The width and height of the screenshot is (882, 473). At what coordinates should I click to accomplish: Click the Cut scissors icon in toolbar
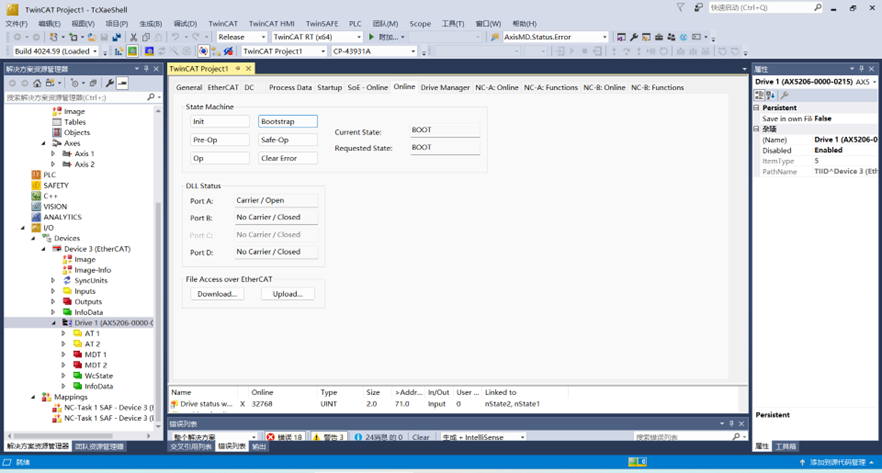tap(133, 37)
